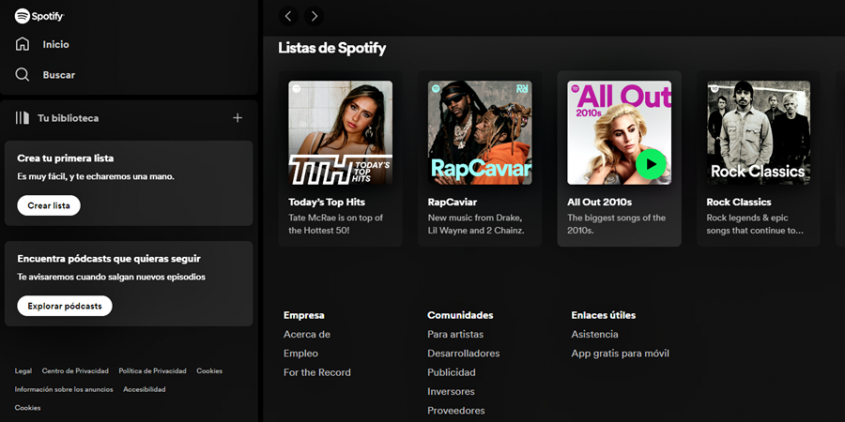
Task: Click the Empresa footer heading
Action: [x=304, y=315]
